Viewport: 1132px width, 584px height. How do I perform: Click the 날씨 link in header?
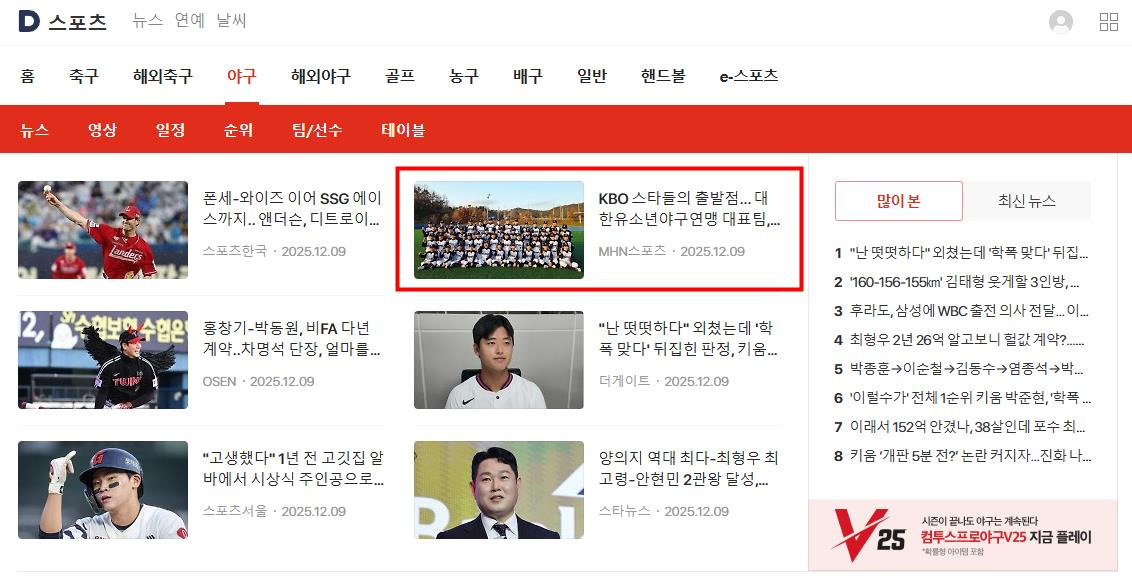point(232,20)
